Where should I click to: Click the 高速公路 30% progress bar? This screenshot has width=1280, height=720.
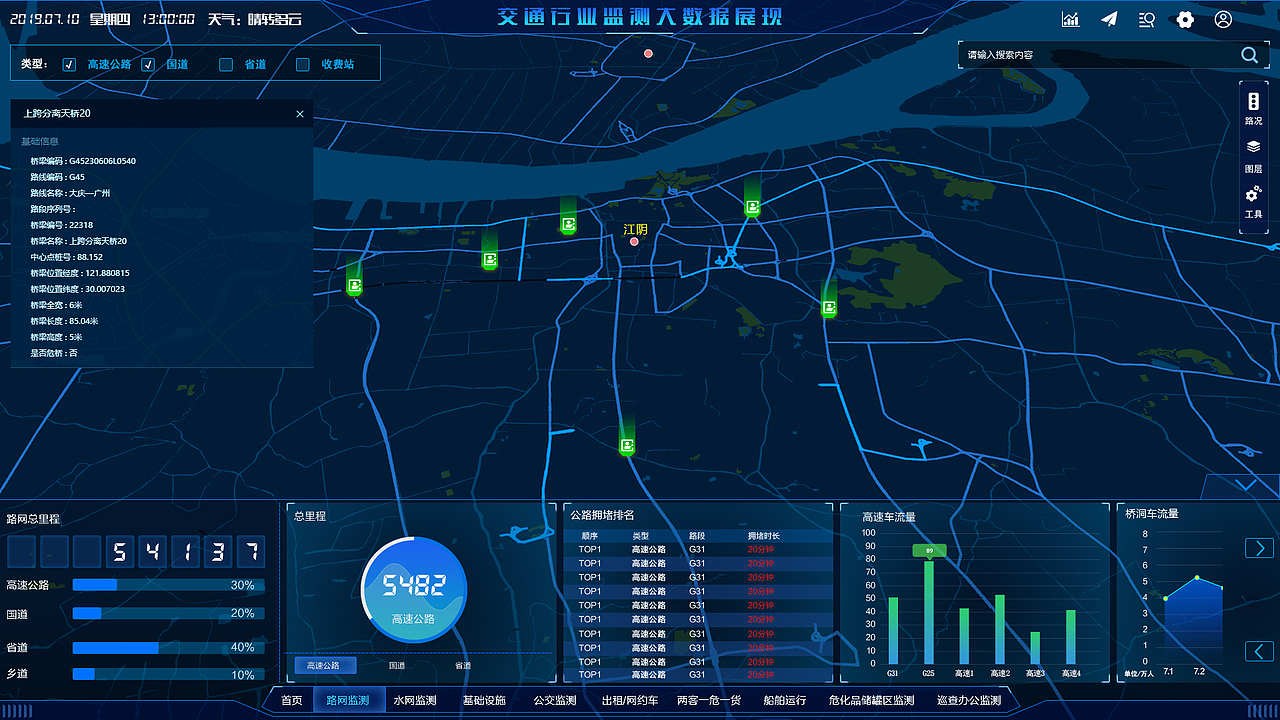coord(169,585)
